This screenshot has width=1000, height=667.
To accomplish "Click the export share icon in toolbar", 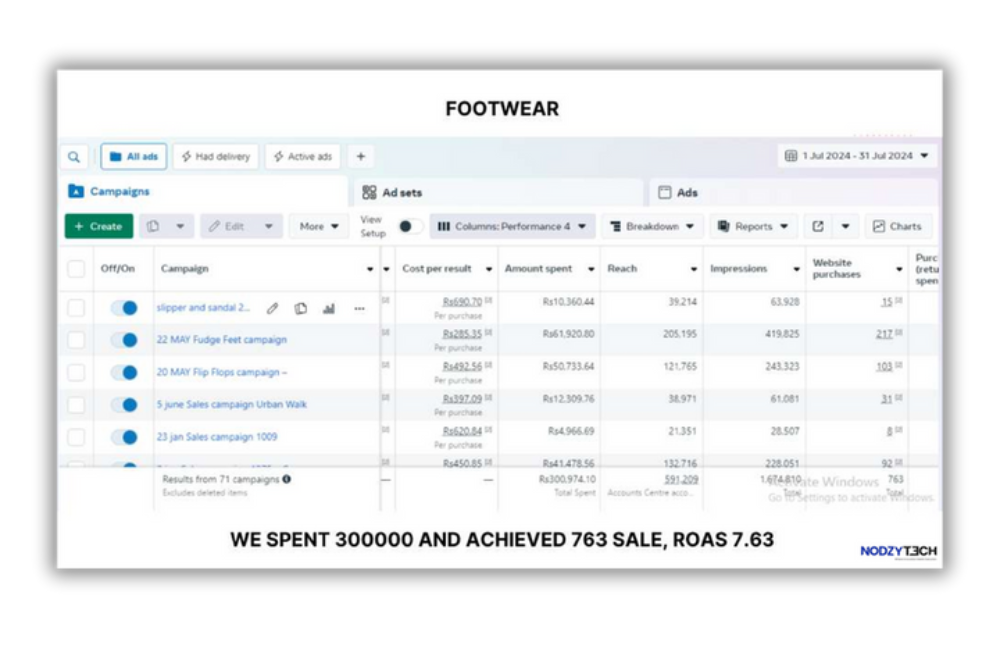I will 818,227.
